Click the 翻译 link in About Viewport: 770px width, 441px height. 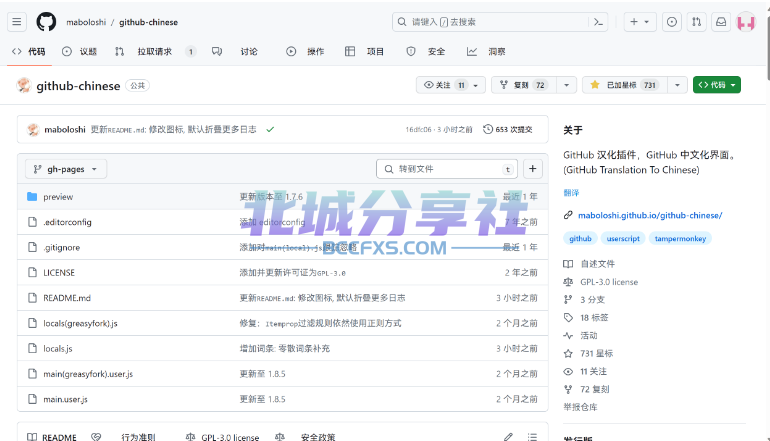click(x=571, y=193)
